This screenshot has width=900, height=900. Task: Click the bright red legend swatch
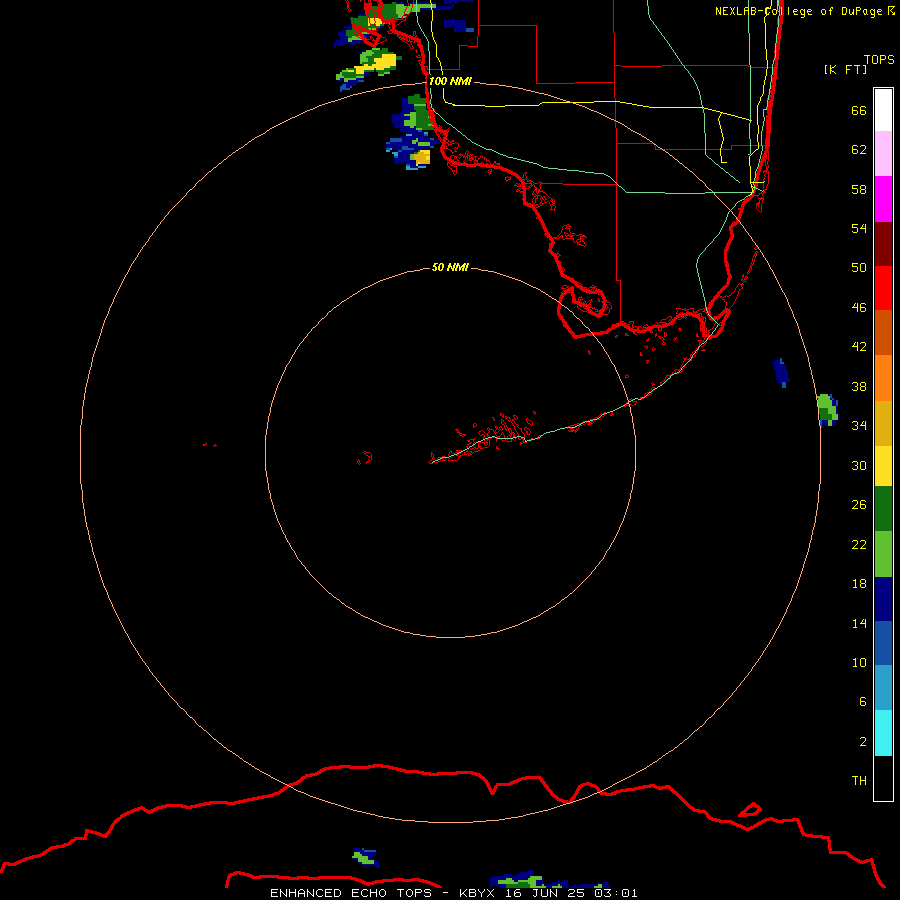click(883, 288)
